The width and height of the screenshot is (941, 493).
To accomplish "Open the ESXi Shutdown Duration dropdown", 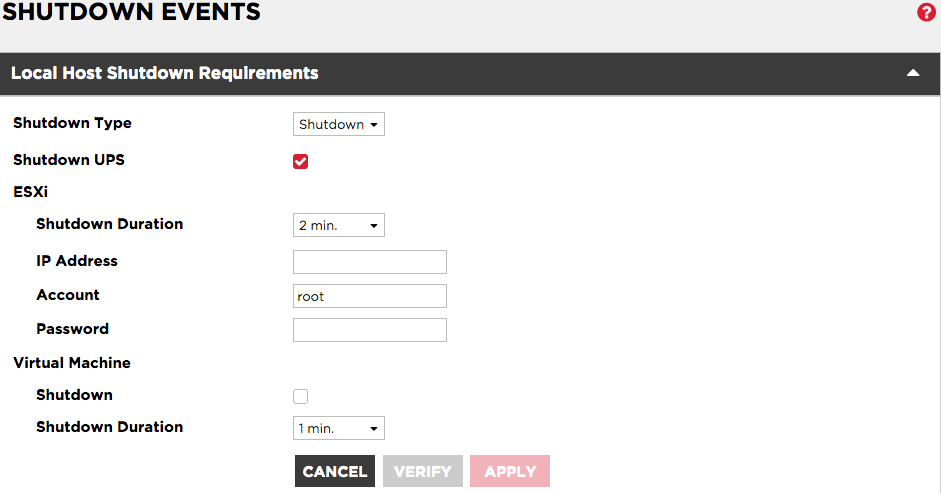I will pos(339,225).
